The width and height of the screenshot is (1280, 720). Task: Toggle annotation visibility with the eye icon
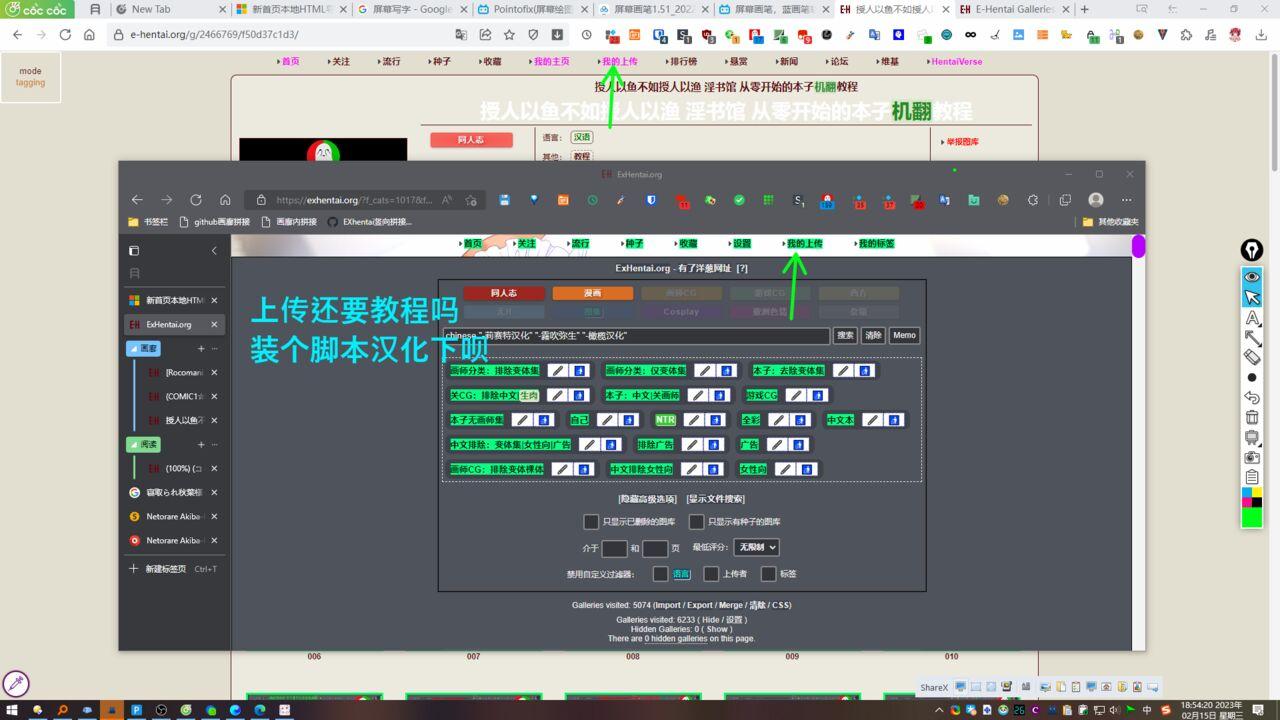tap(1252, 277)
